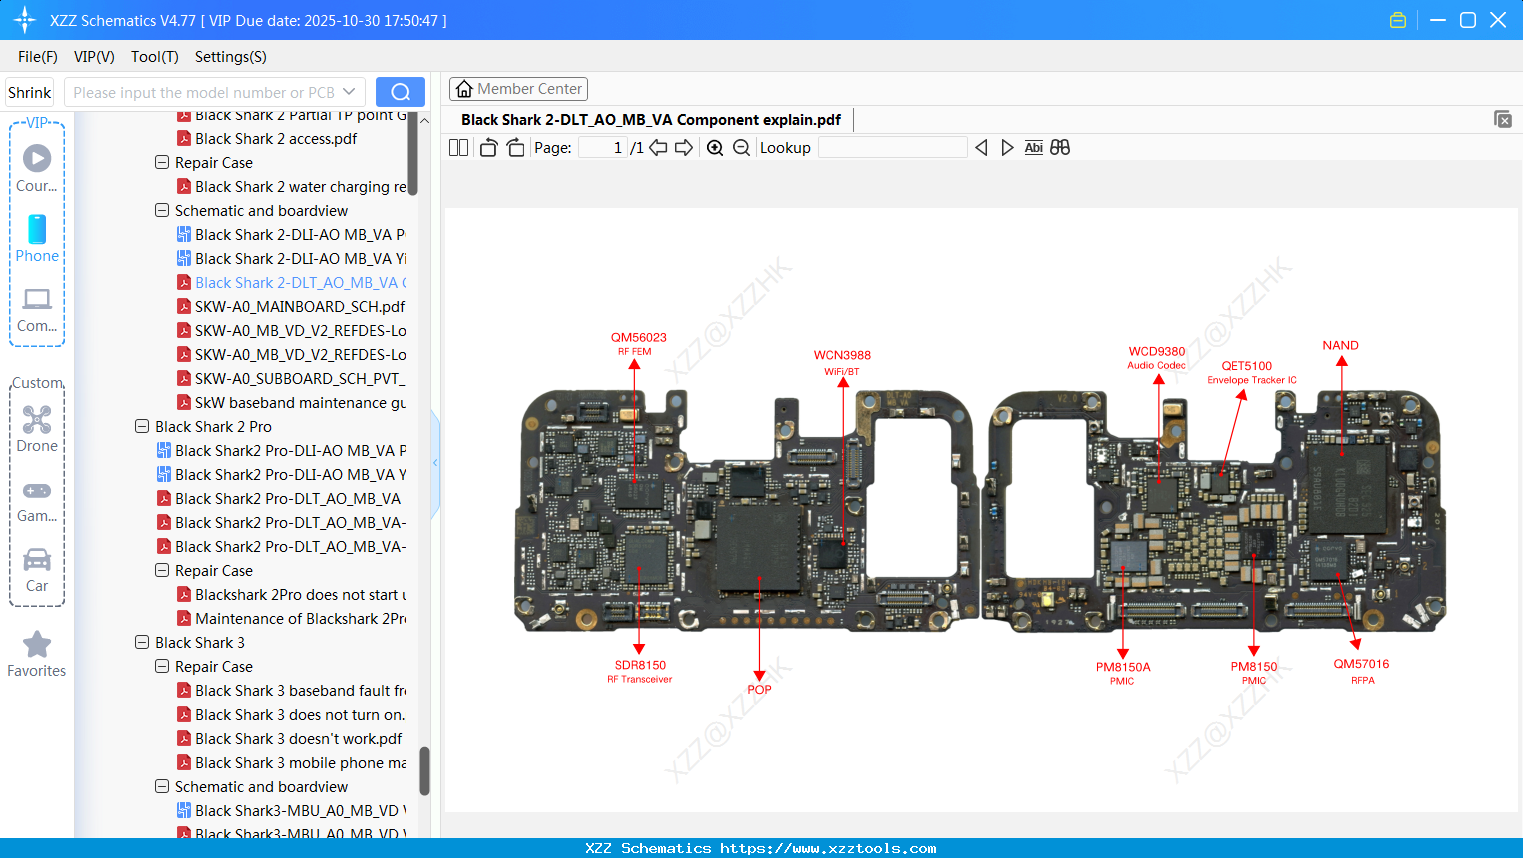Image resolution: width=1523 pixels, height=858 pixels.
Task: Open the Settings(S) menu
Action: (x=230, y=57)
